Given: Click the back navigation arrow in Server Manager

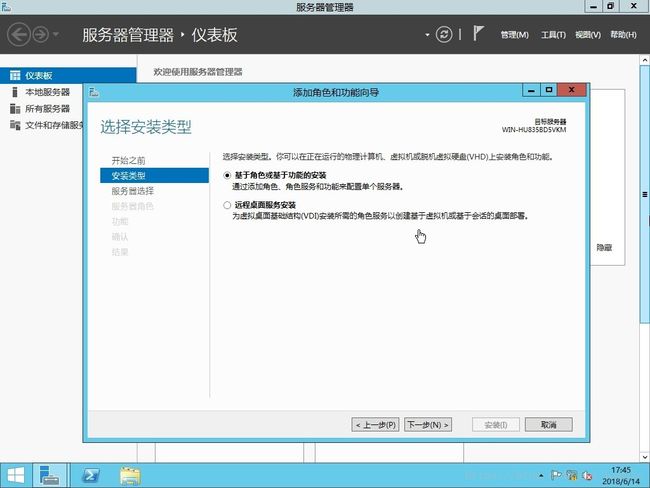Looking at the screenshot, I should [x=18, y=34].
